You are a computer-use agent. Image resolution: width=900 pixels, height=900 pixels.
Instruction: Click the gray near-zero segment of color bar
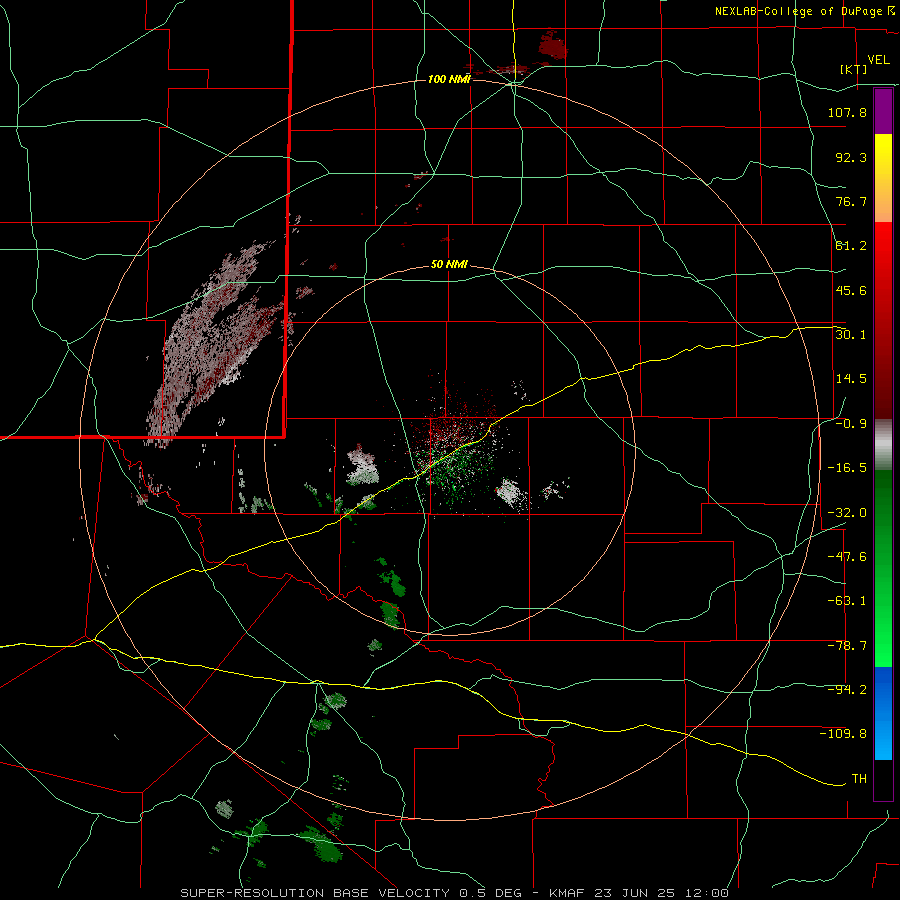click(x=883, y=445)
